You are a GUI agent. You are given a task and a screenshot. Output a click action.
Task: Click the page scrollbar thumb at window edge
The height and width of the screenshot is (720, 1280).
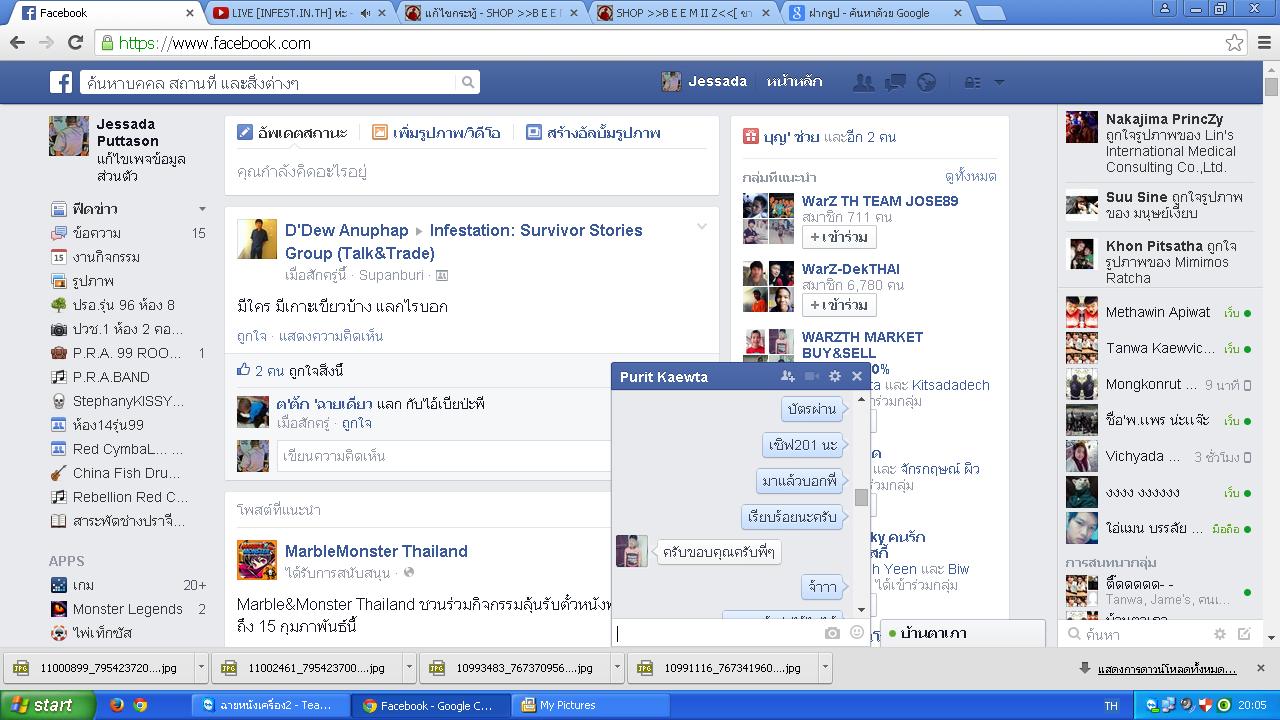tap(1271, 88)
